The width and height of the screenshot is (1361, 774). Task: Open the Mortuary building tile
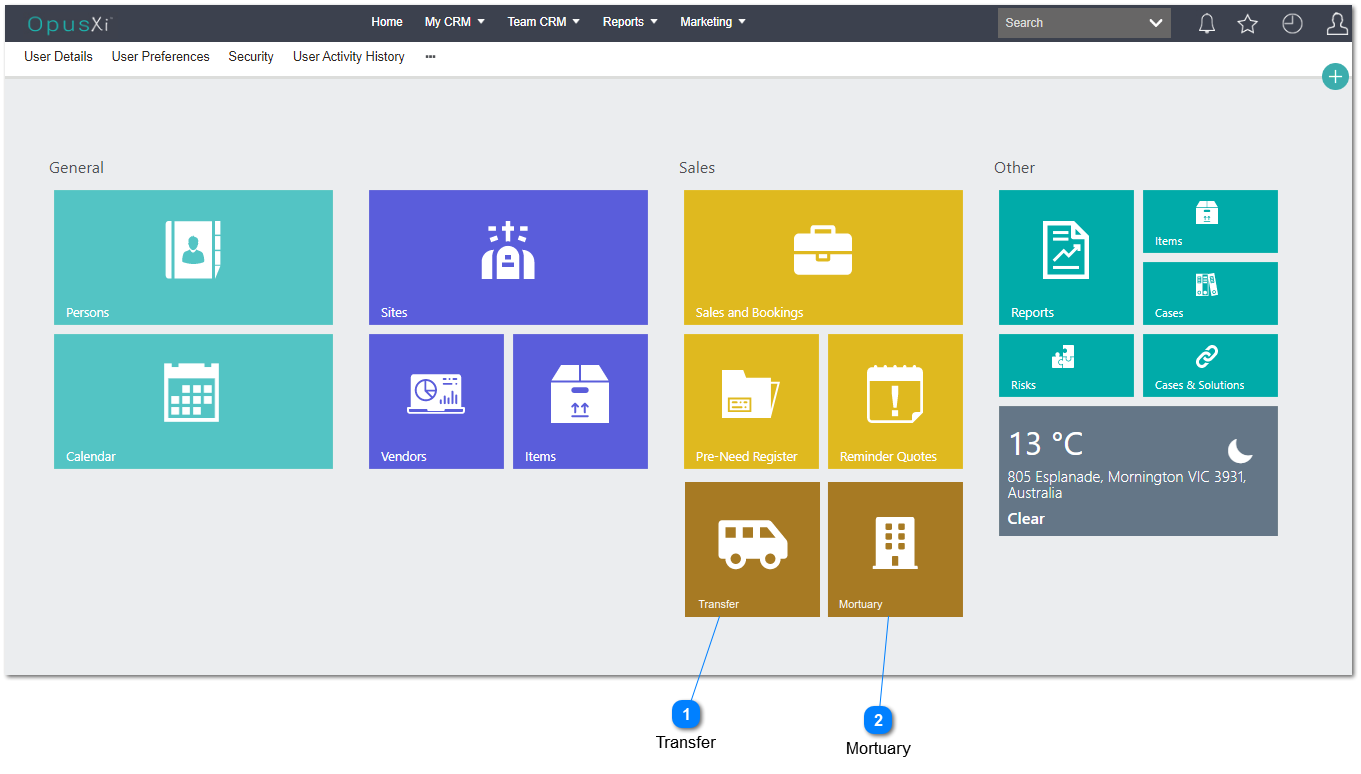(x=895, y=549)
